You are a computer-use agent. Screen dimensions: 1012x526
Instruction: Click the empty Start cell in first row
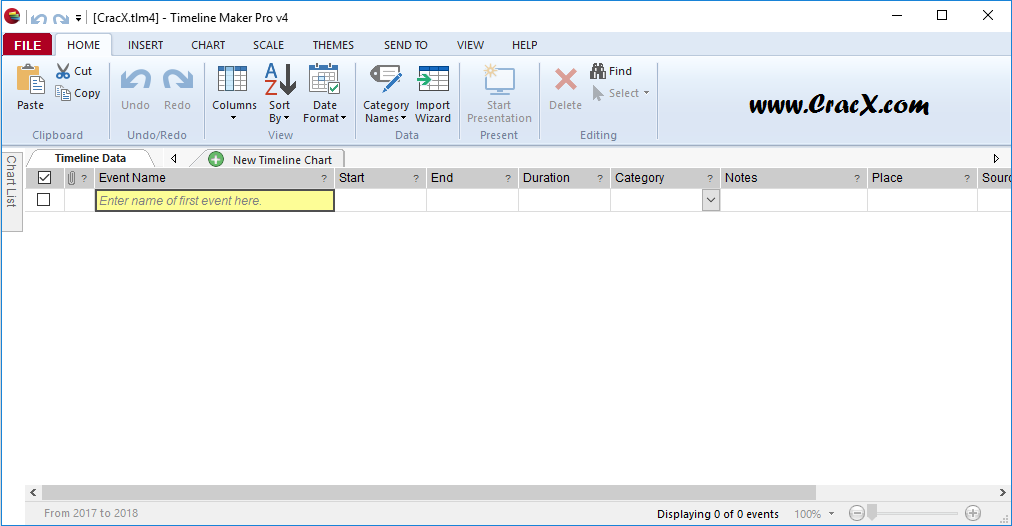click(x=381, y=200)
